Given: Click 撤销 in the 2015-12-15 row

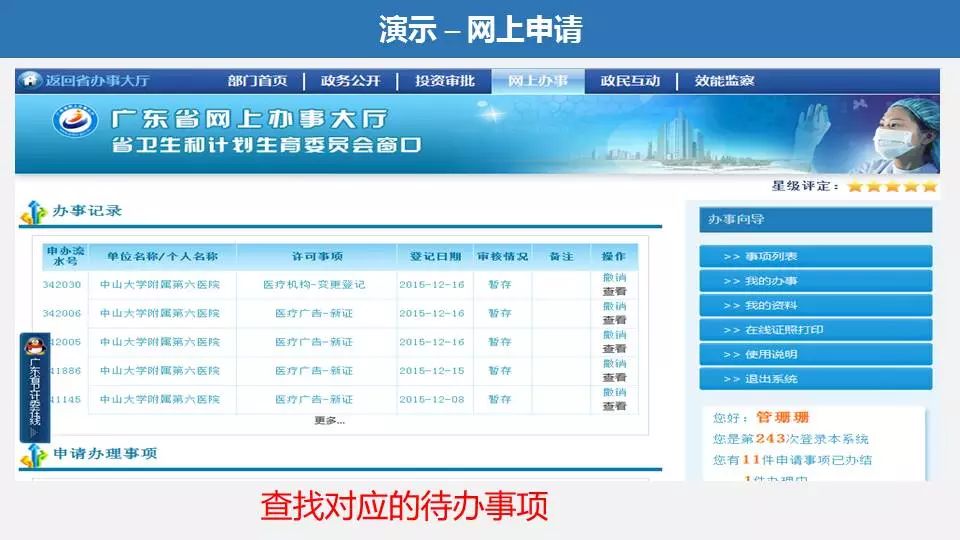Looking at the screenshot, I should tap(614, 364).
